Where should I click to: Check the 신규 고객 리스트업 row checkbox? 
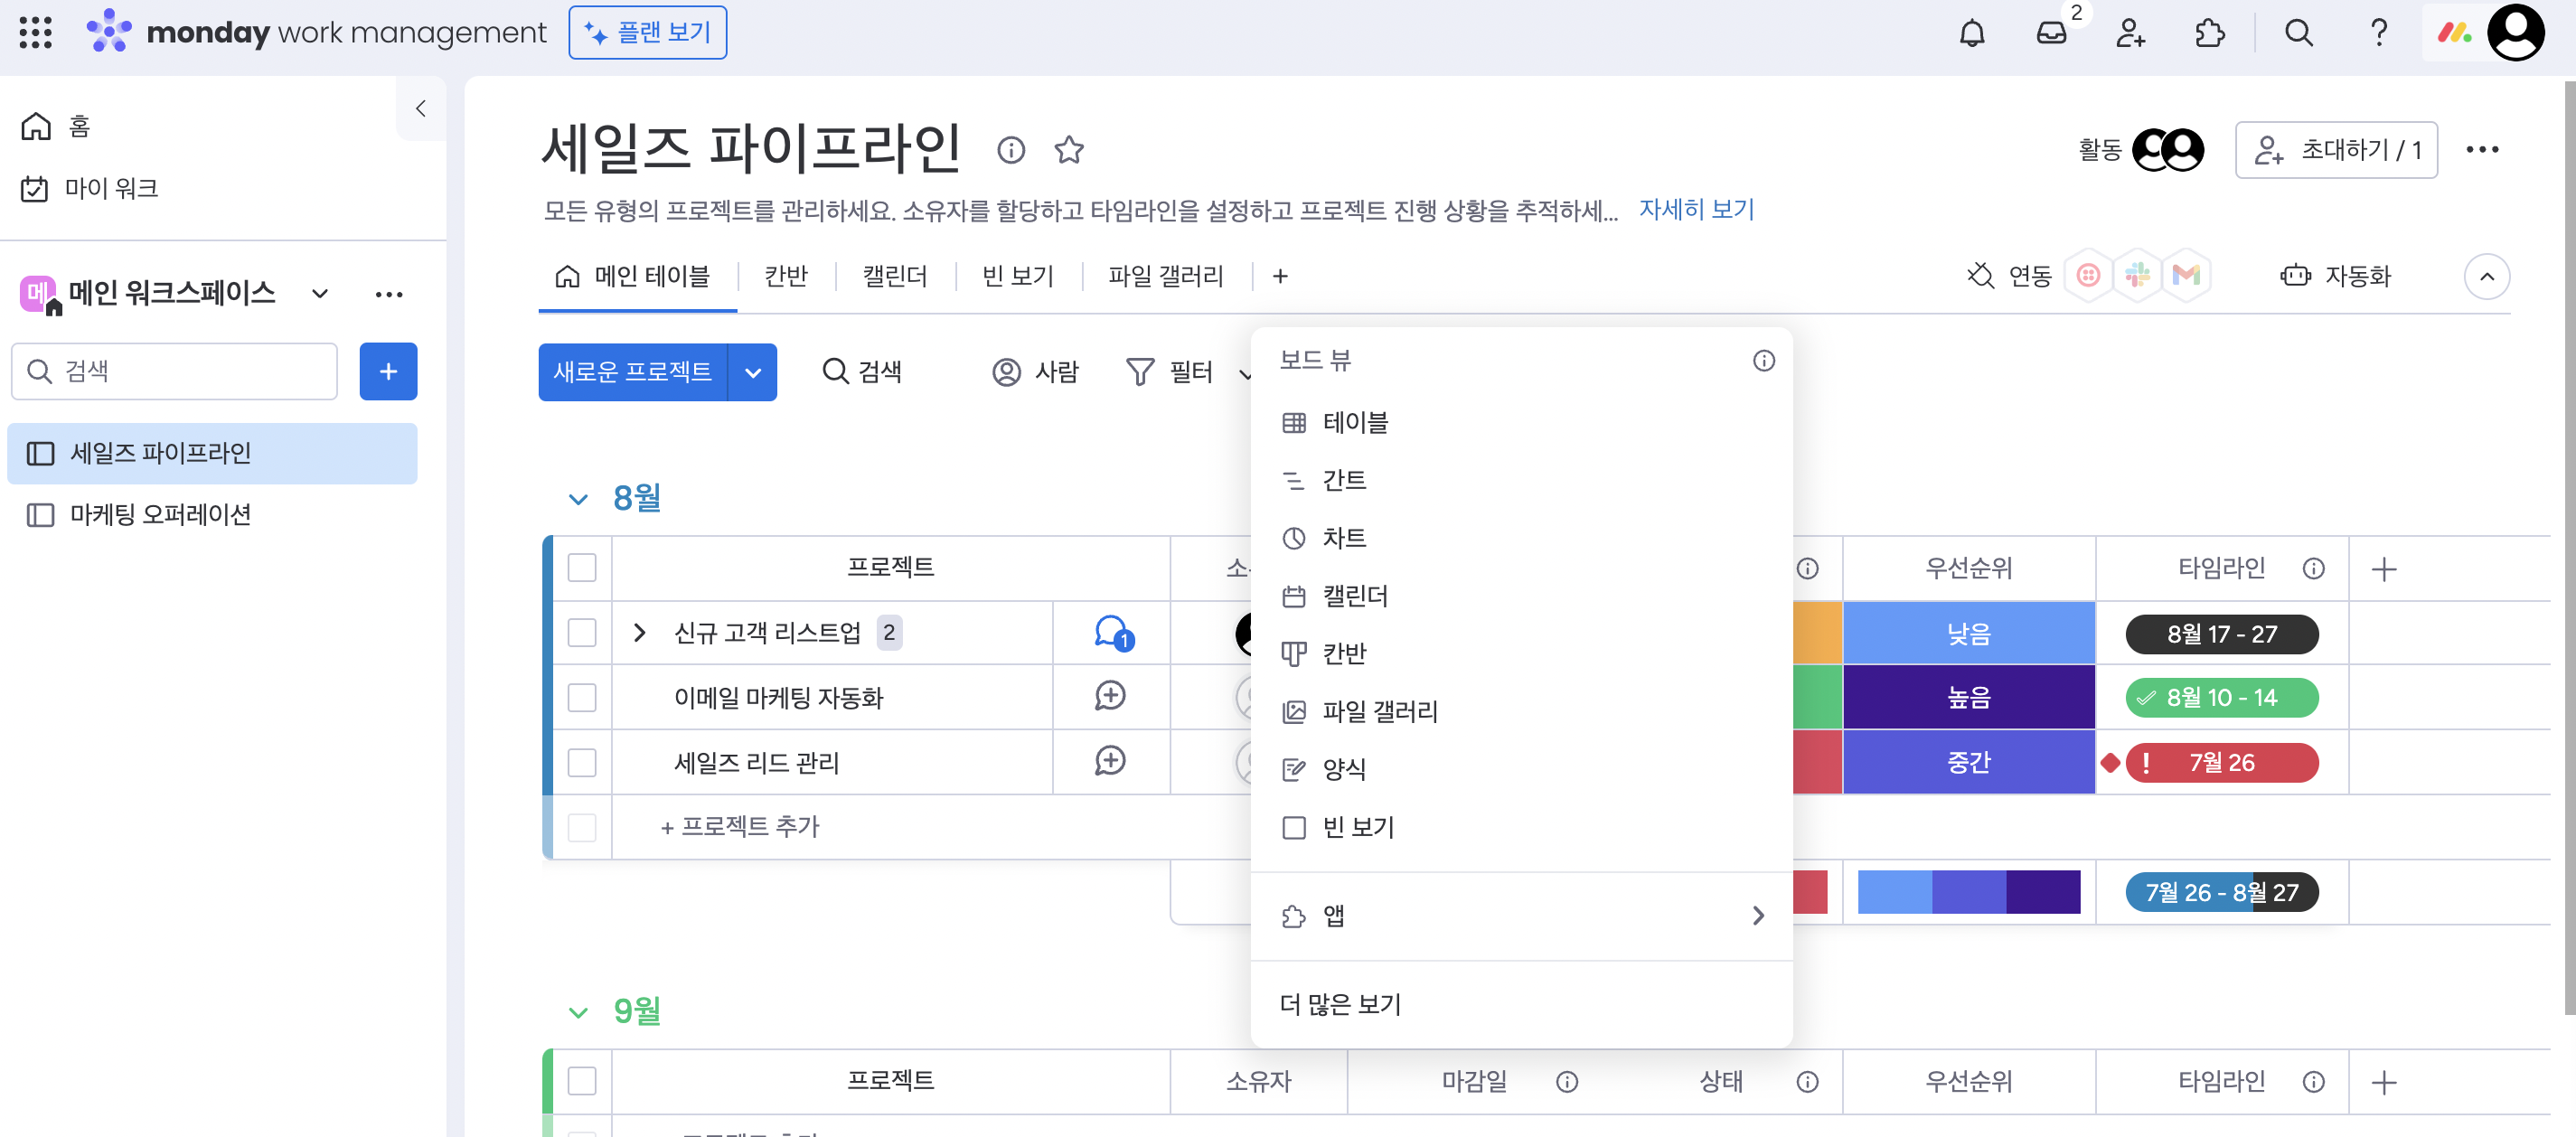pyautogui.click(x=582, y=633)
